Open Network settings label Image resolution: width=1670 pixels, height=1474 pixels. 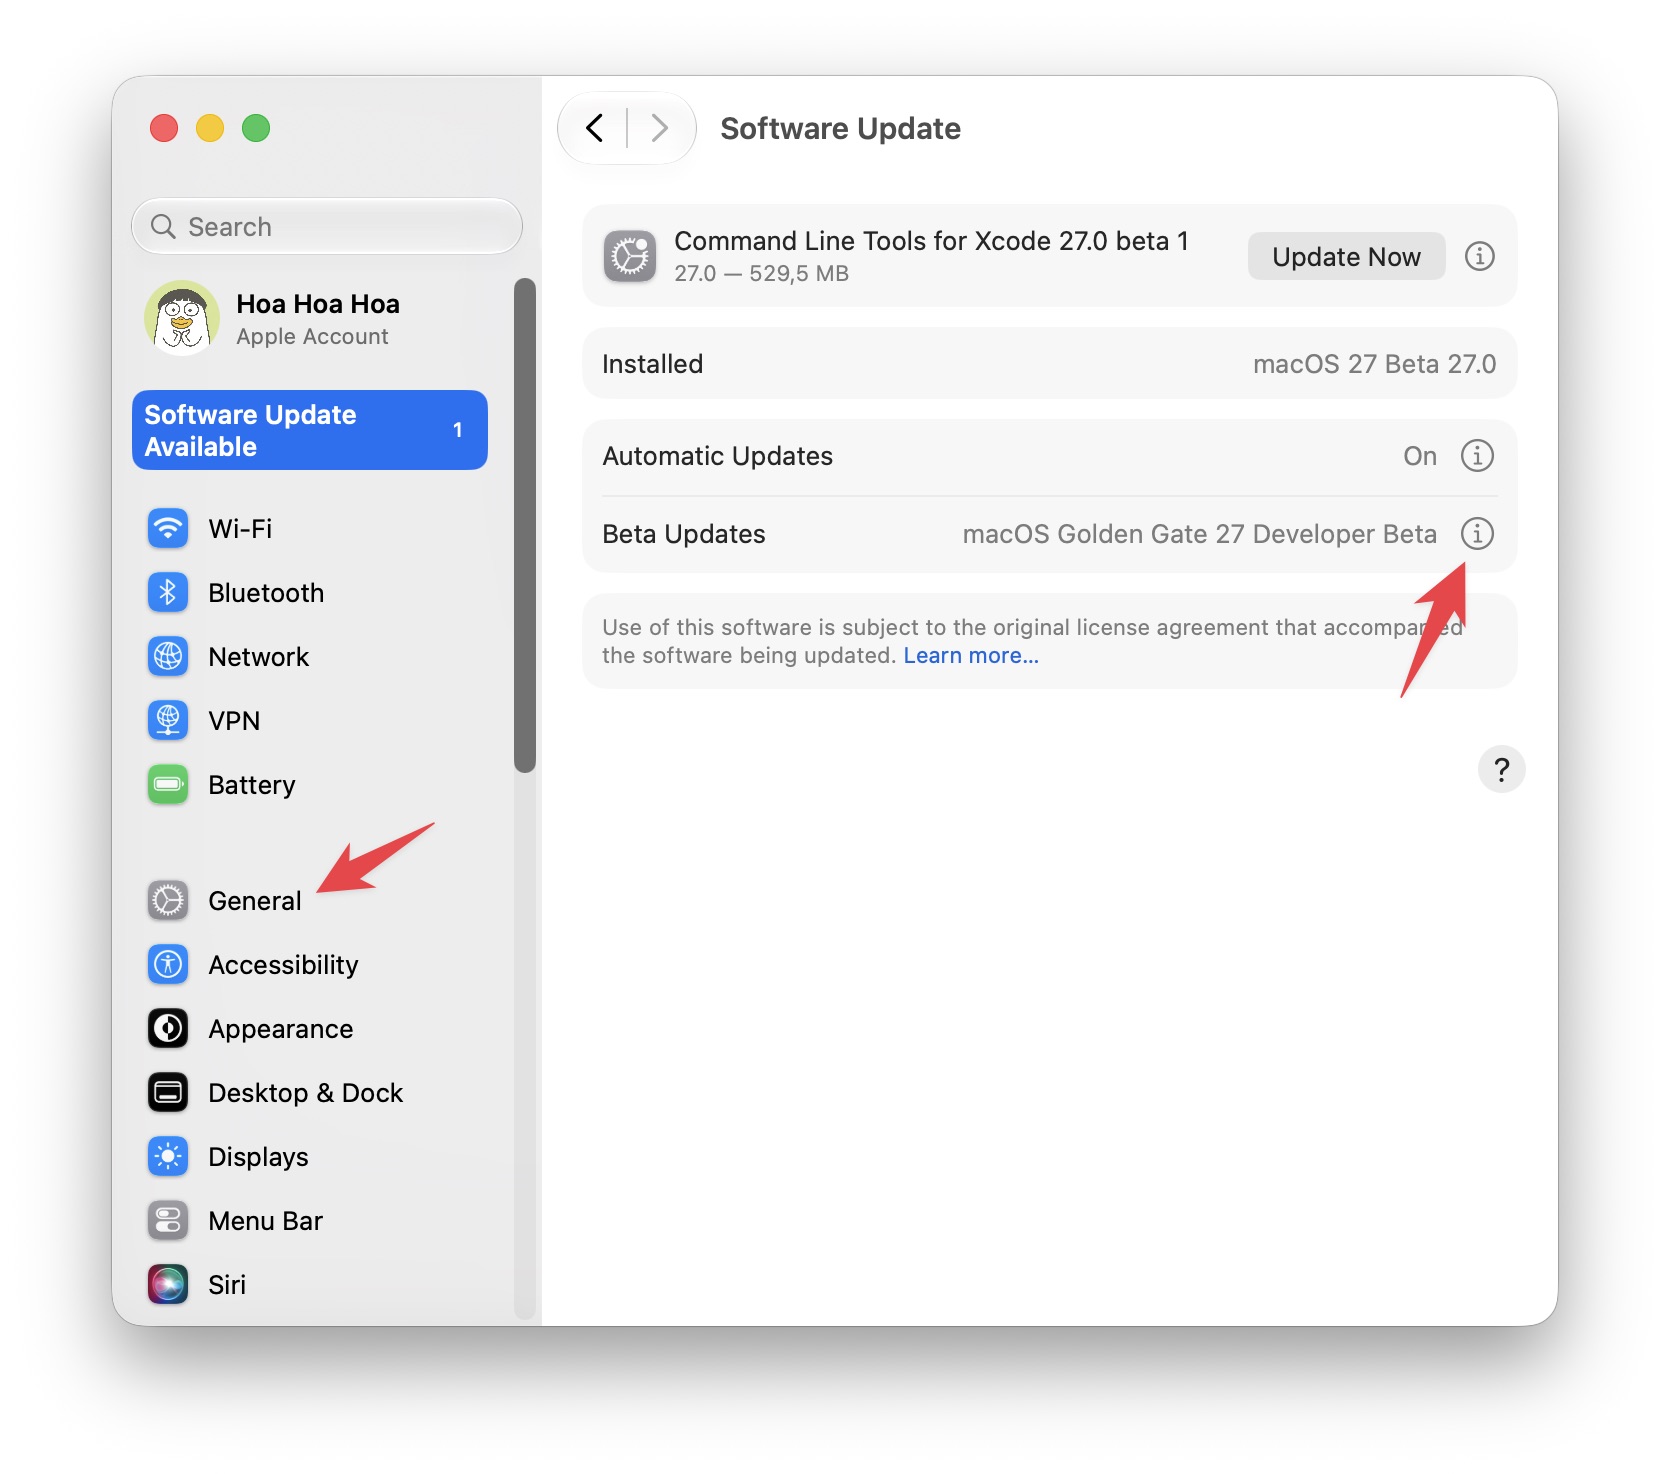(x=258, y=656)
